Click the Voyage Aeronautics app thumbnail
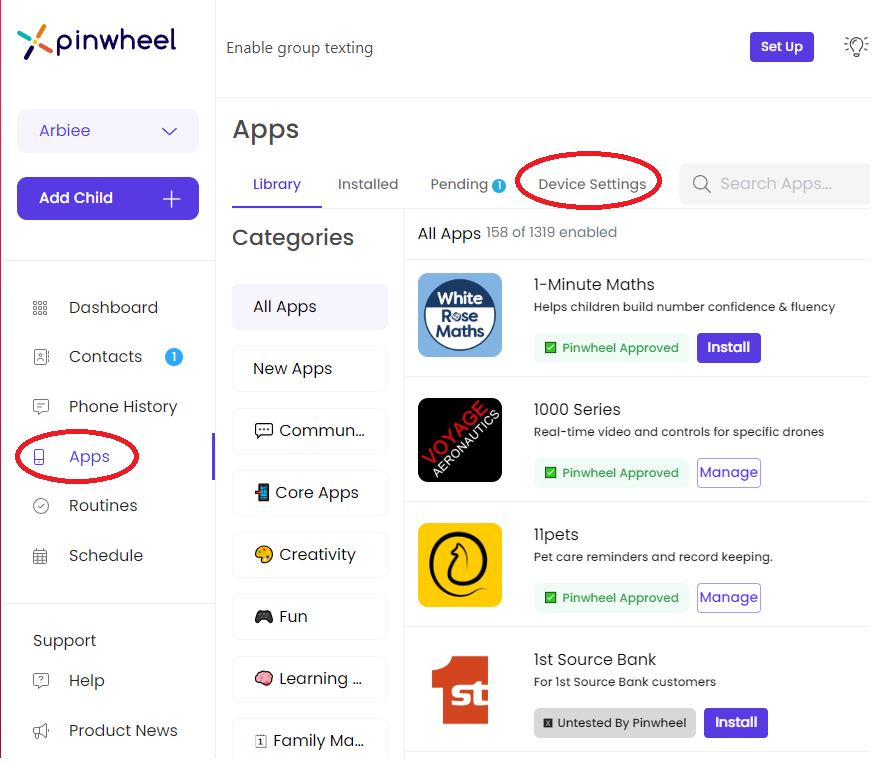878x764 pixels. tap(459, 440)
